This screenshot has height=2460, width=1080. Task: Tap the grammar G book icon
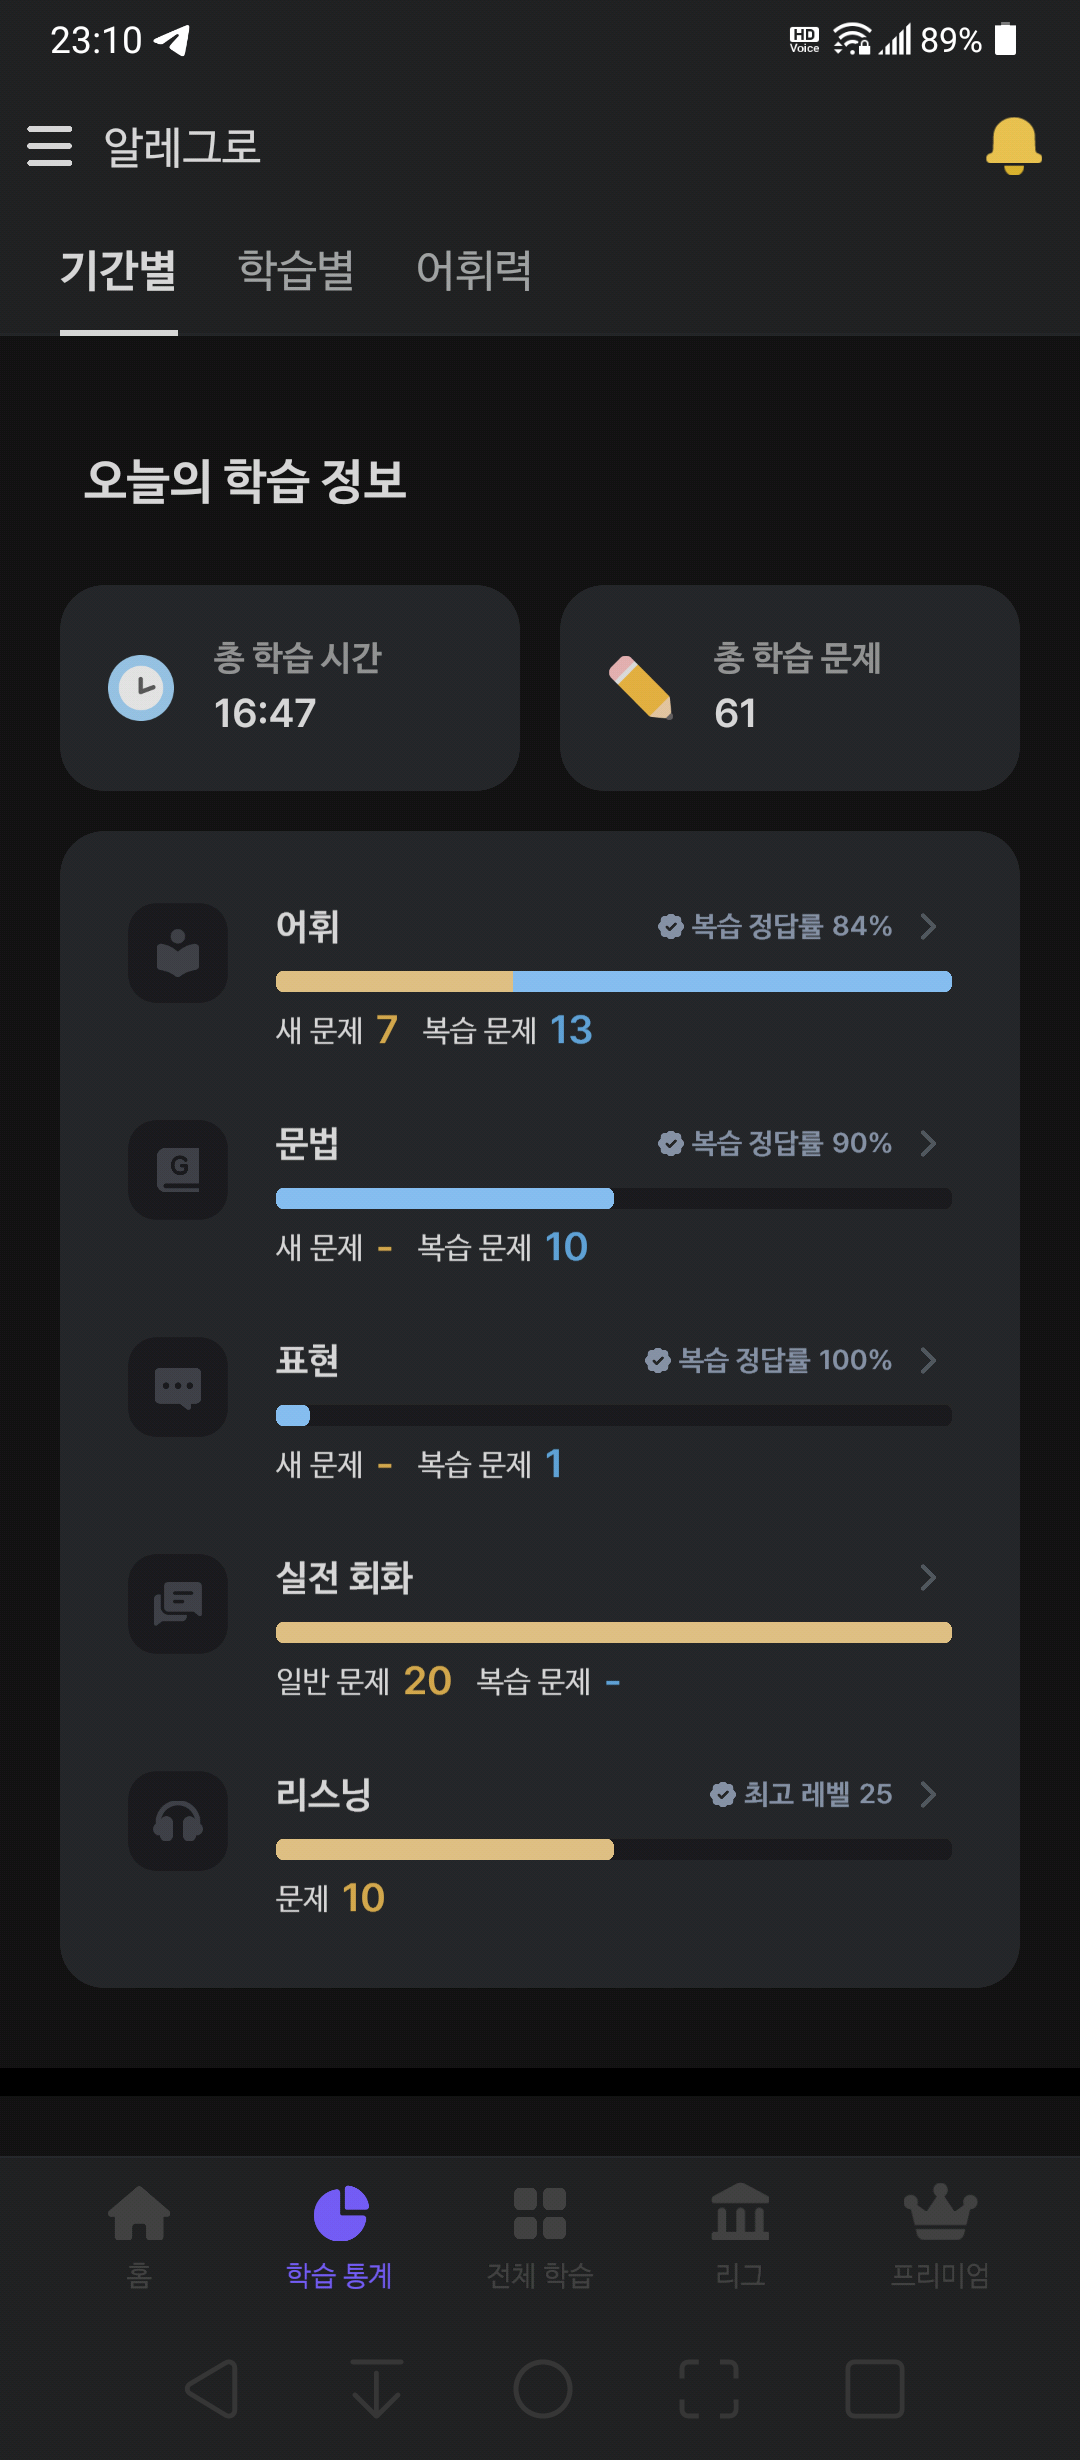pos(178,1170)
